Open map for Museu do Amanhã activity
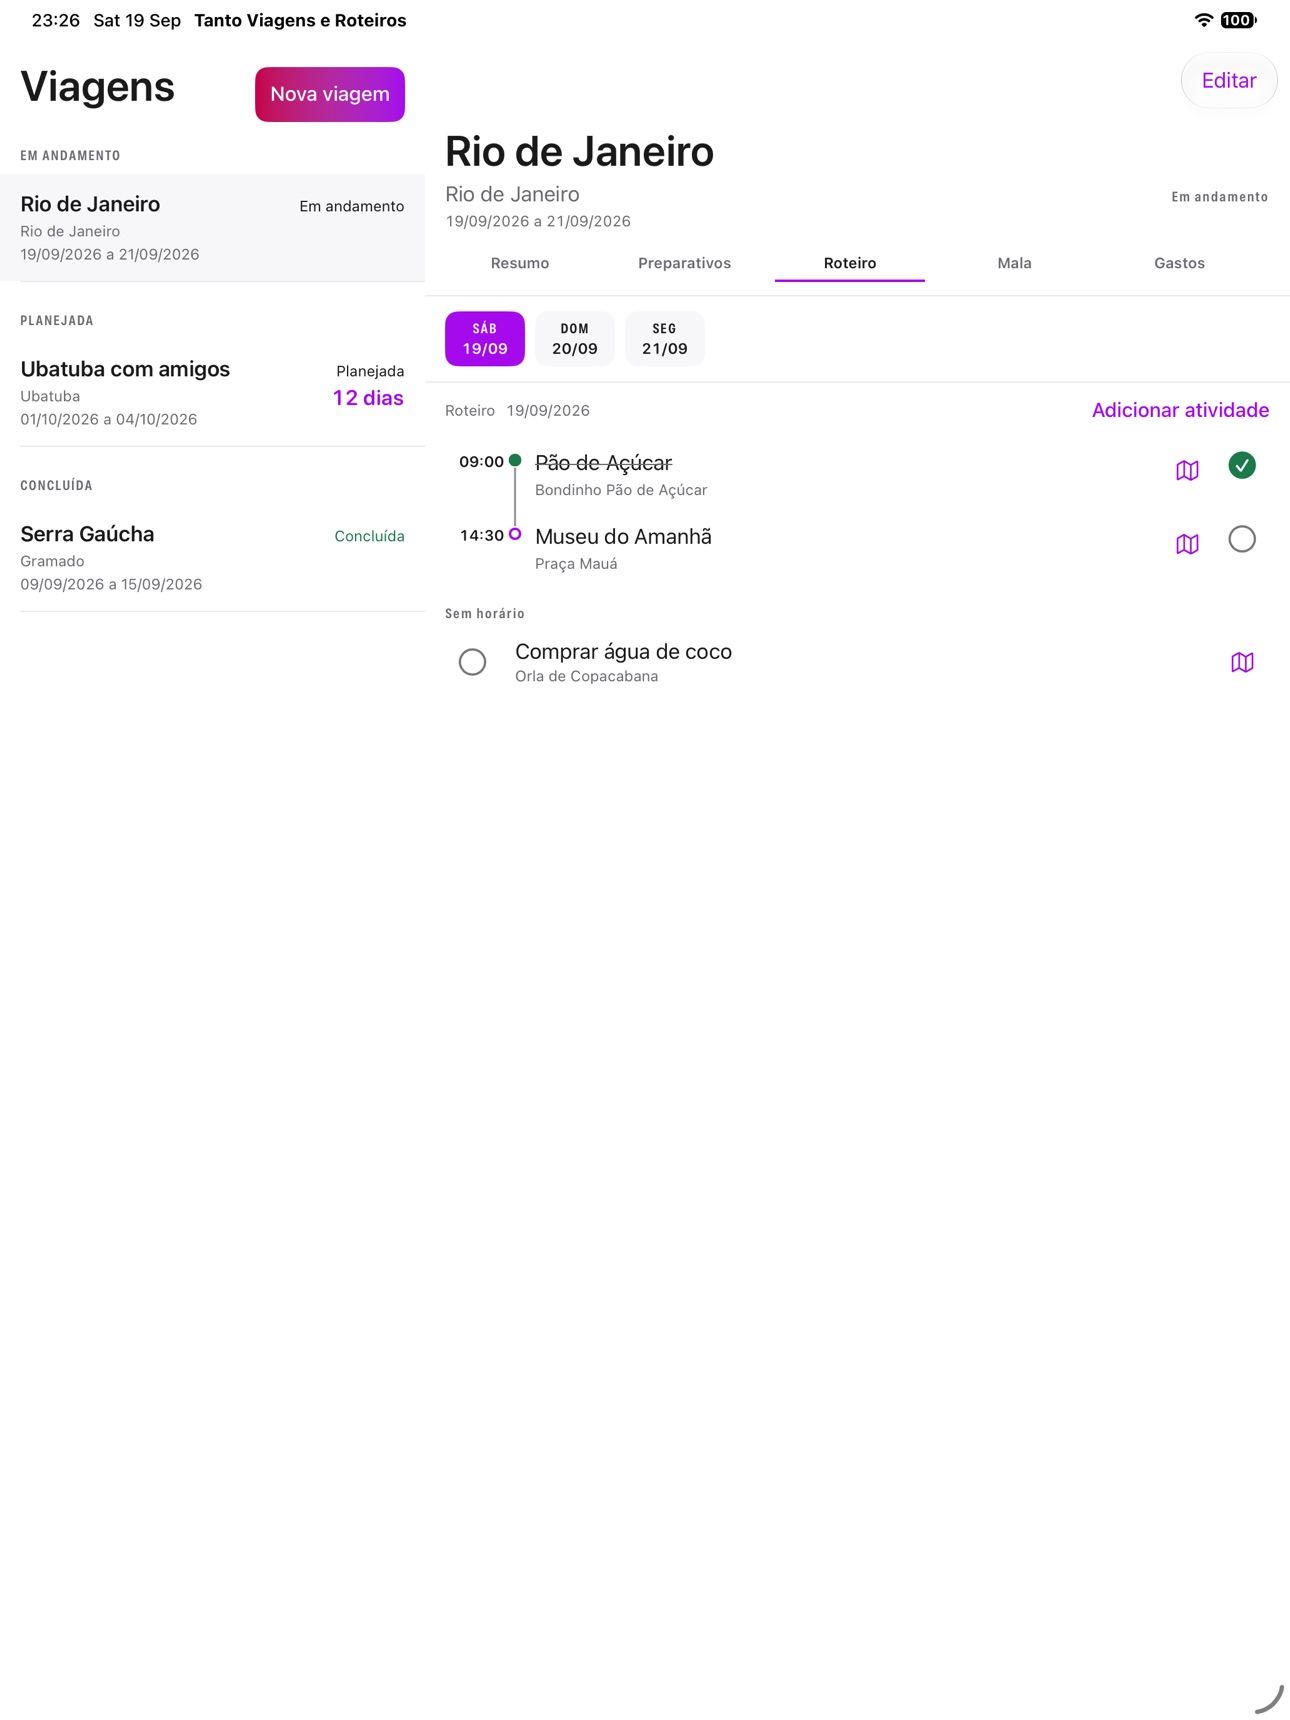 point(1187,544)
